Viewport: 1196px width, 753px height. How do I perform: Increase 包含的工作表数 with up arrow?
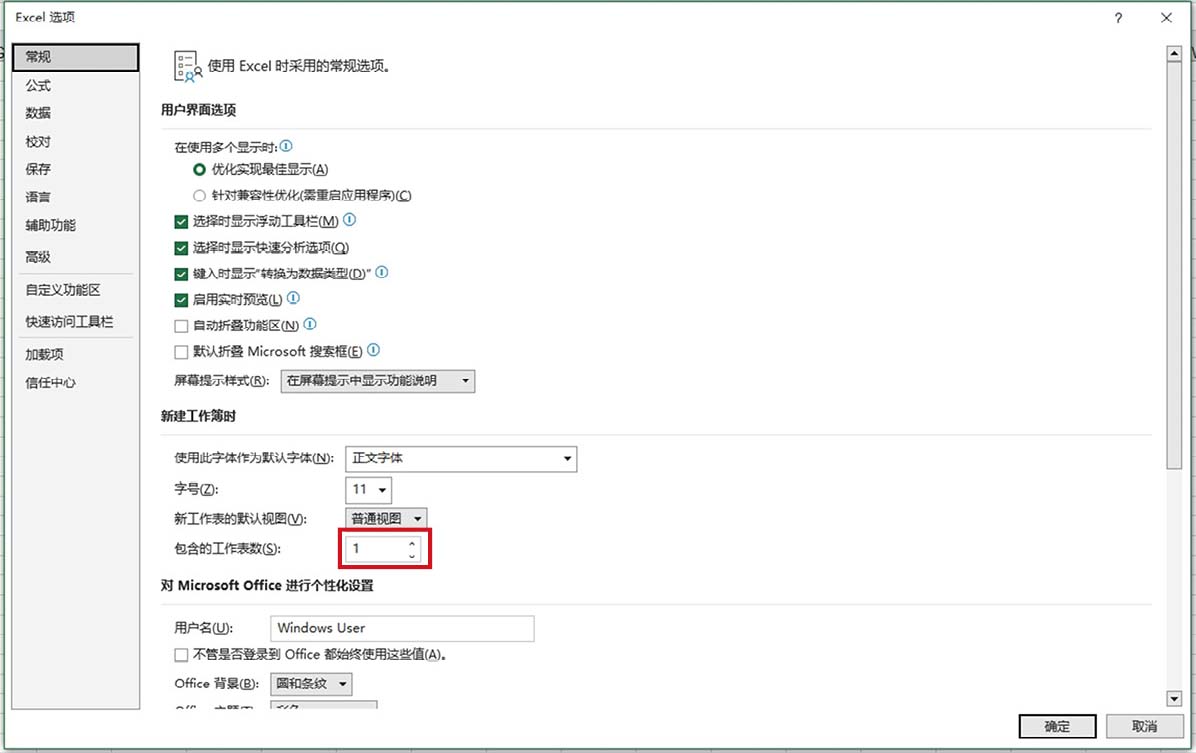click(412, 543)
